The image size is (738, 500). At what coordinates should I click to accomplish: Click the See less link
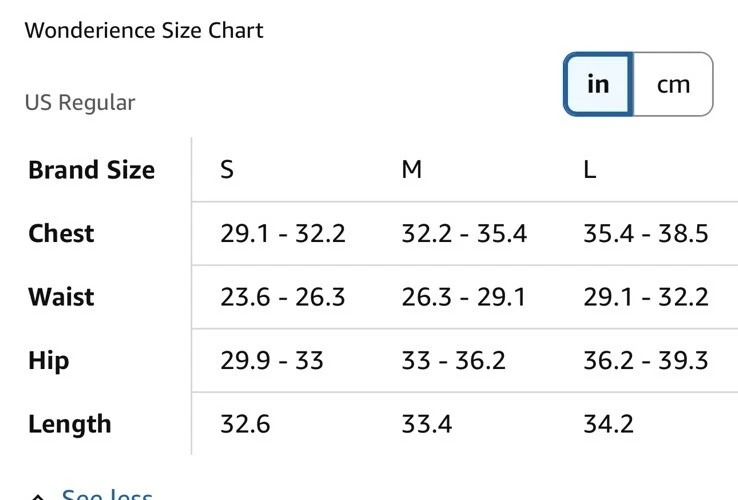click(107, 495)
